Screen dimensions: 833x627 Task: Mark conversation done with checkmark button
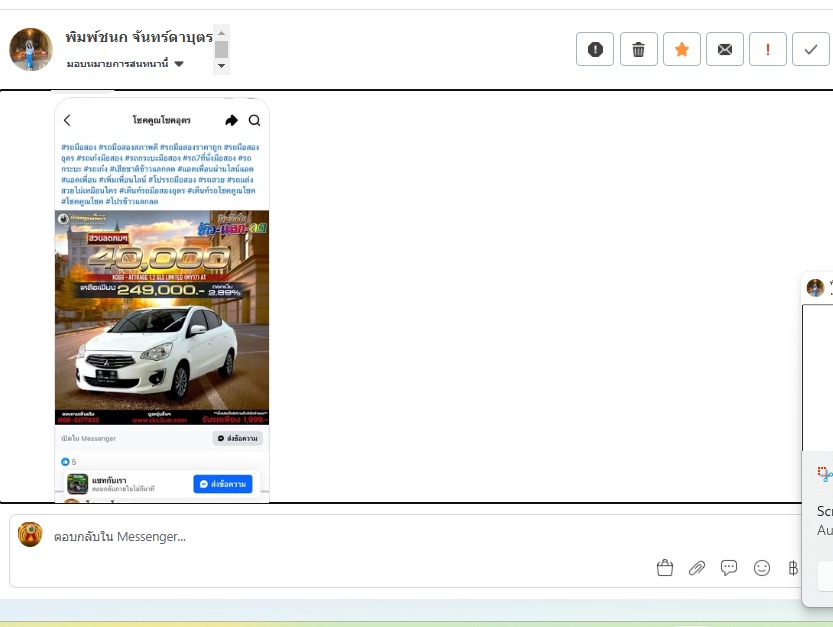coord(811,49)
